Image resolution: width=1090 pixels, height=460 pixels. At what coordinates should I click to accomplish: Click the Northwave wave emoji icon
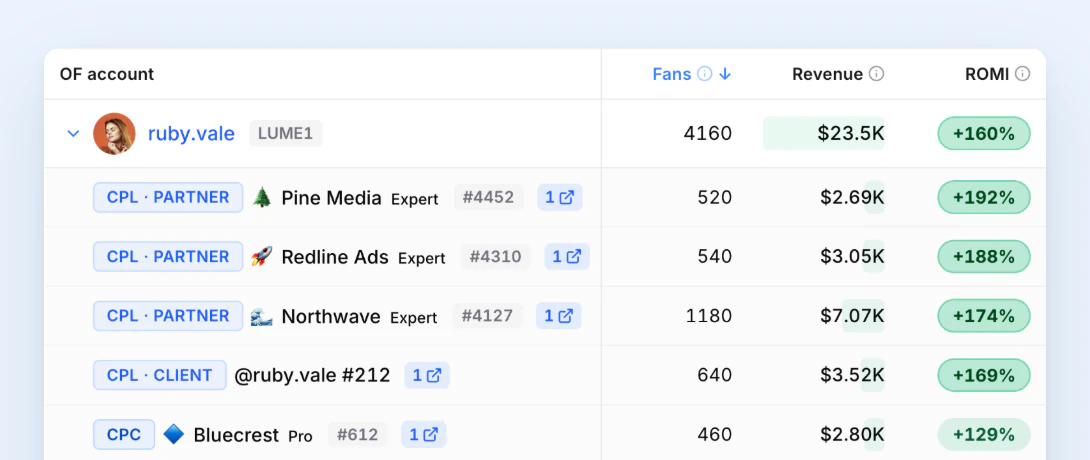click(261, 317)
